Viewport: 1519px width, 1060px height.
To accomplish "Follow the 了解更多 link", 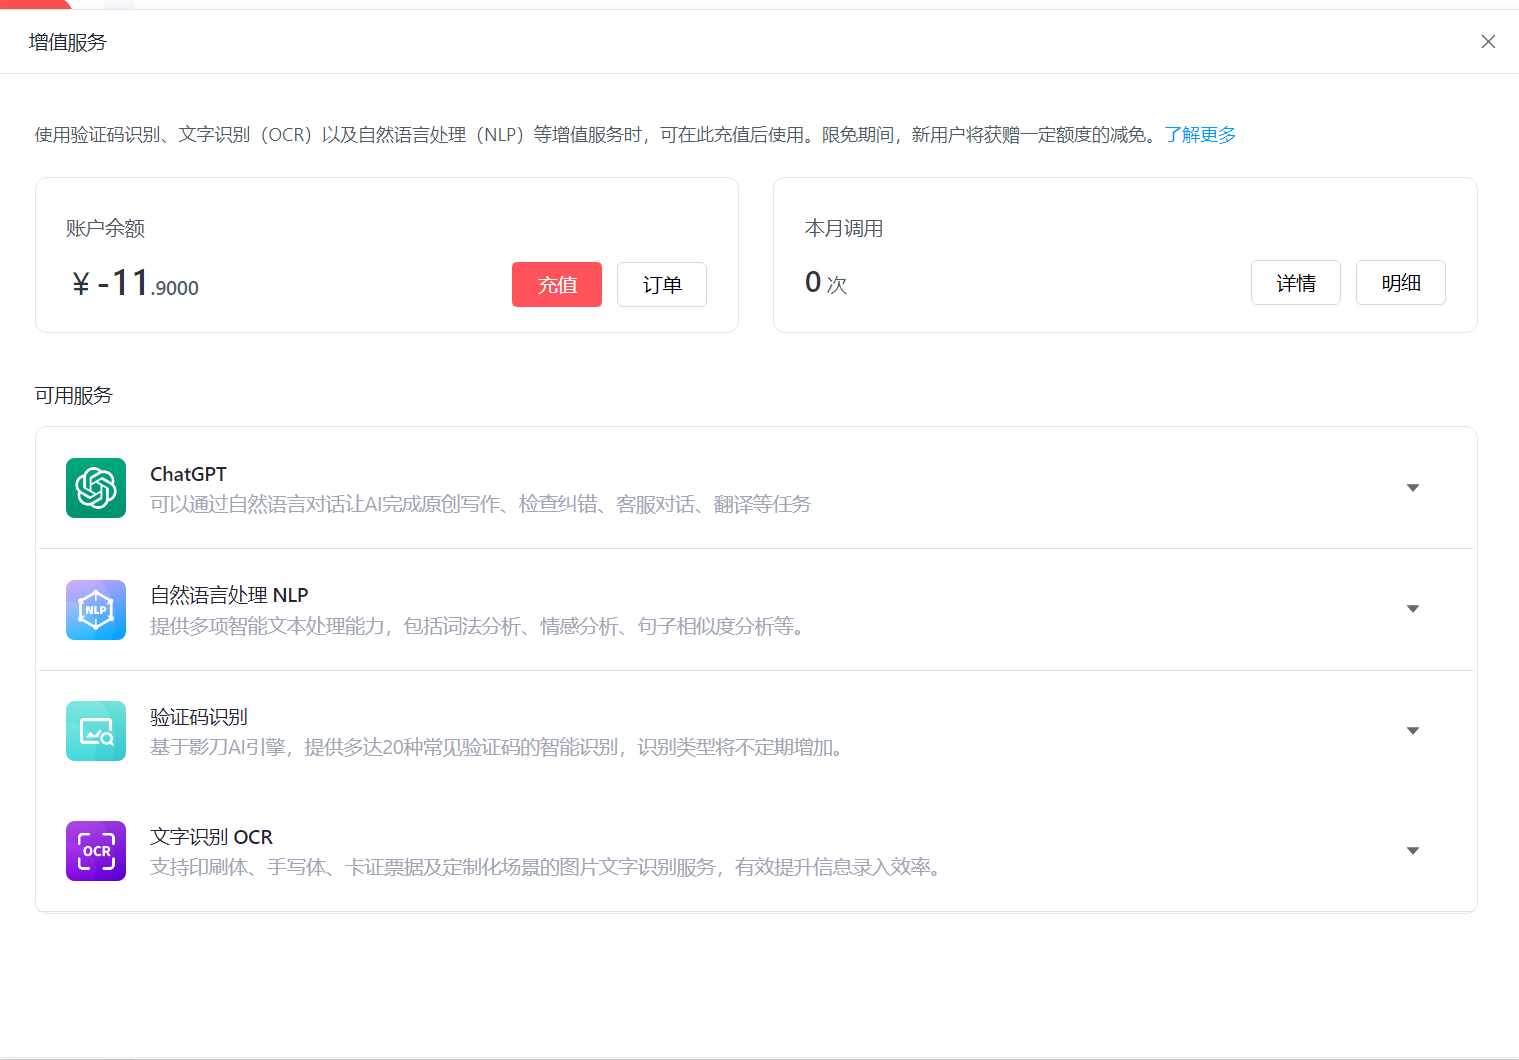I will [x=1200, y=135].
